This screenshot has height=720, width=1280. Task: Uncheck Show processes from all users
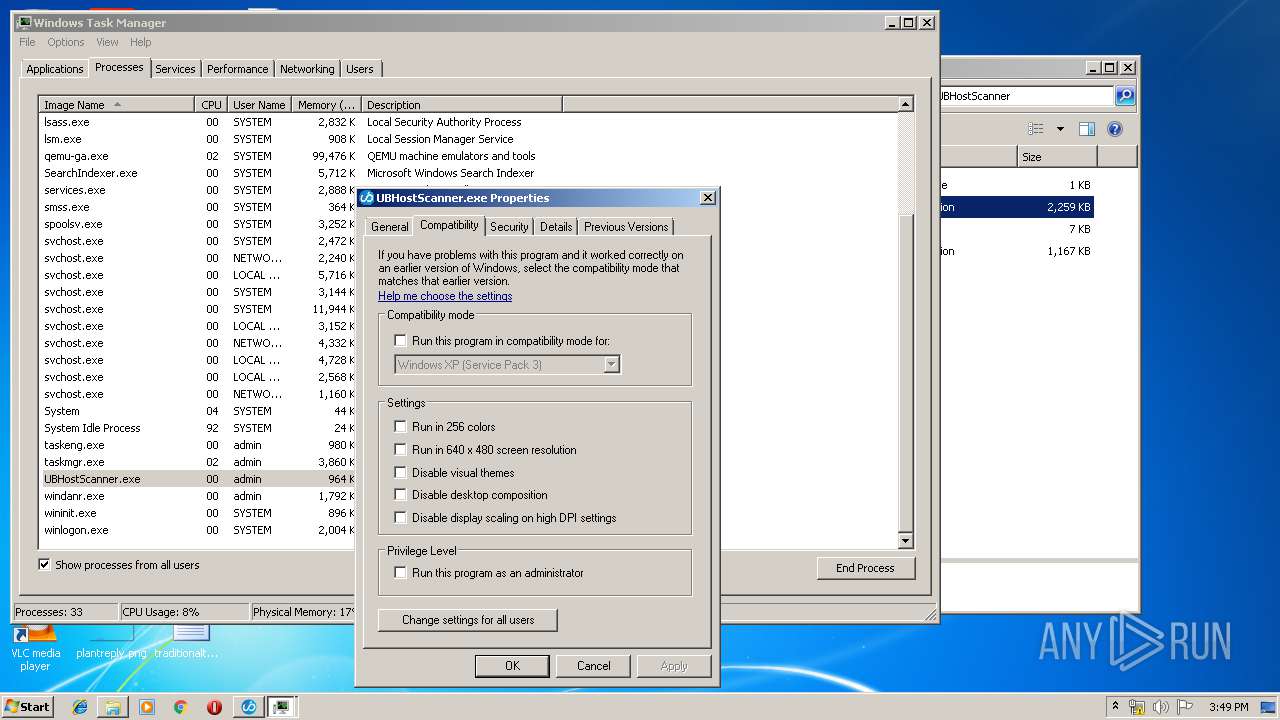click(44, 565)
